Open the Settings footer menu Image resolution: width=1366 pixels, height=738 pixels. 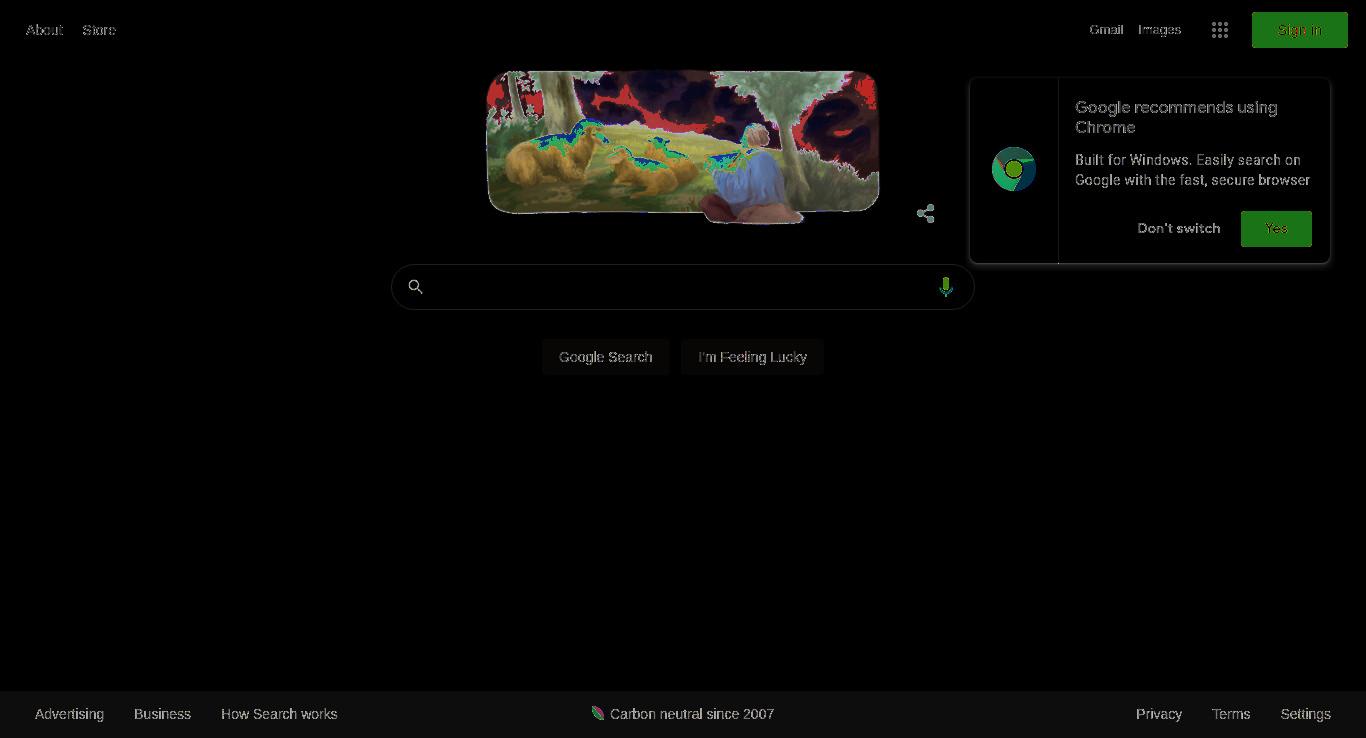coord(1305,714)
